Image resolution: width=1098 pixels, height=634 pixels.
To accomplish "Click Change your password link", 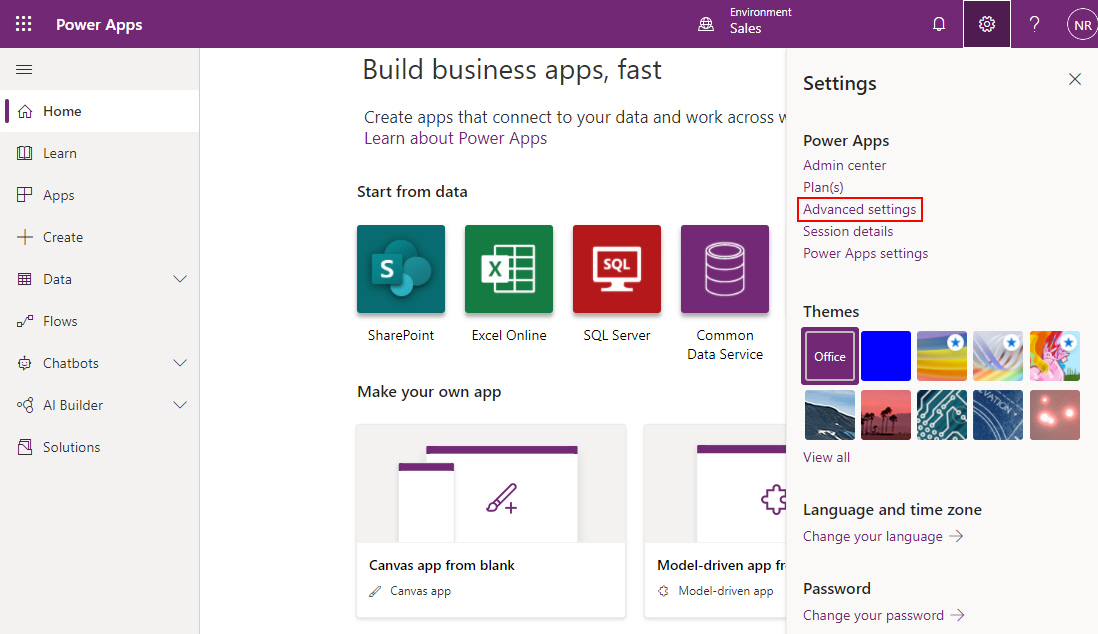I will [x=884, y=616].
